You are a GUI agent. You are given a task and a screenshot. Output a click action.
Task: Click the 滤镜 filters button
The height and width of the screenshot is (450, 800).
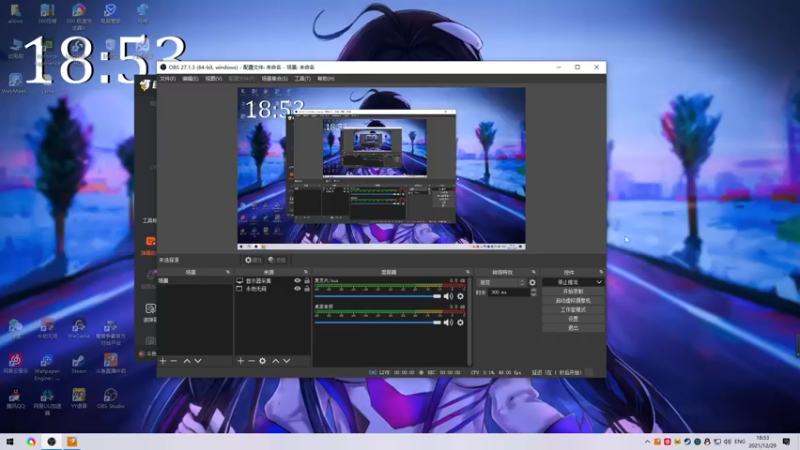pyautogui.click(x=277, y=260)
